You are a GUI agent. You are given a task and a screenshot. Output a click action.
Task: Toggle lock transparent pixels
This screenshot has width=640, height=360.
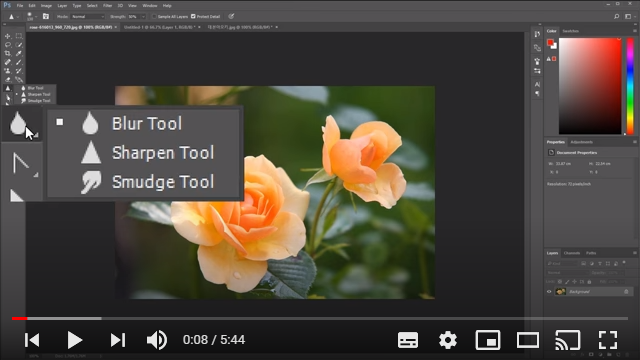click(x=560, y=282)
